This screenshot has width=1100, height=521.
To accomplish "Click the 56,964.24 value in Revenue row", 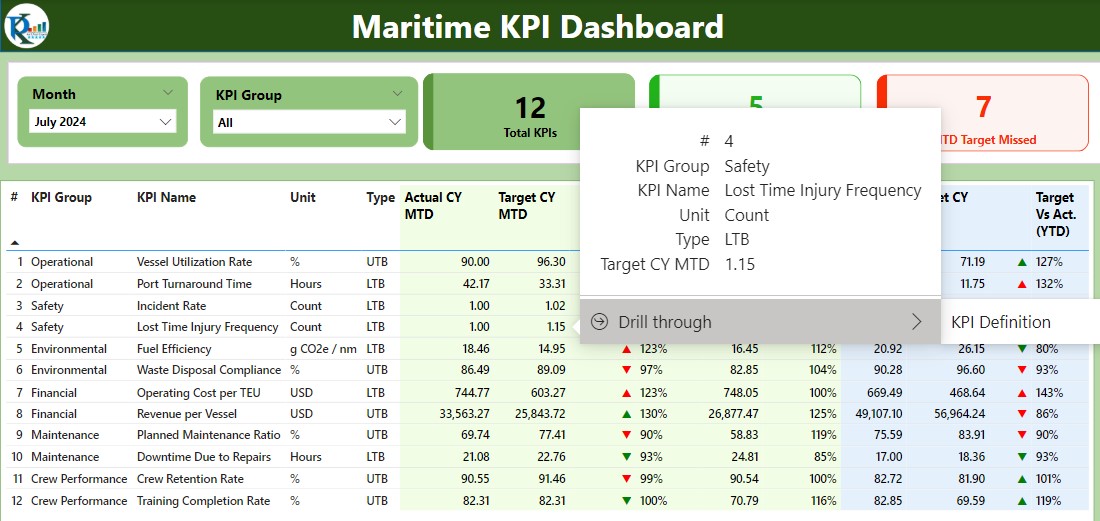I will pos(959,414).
